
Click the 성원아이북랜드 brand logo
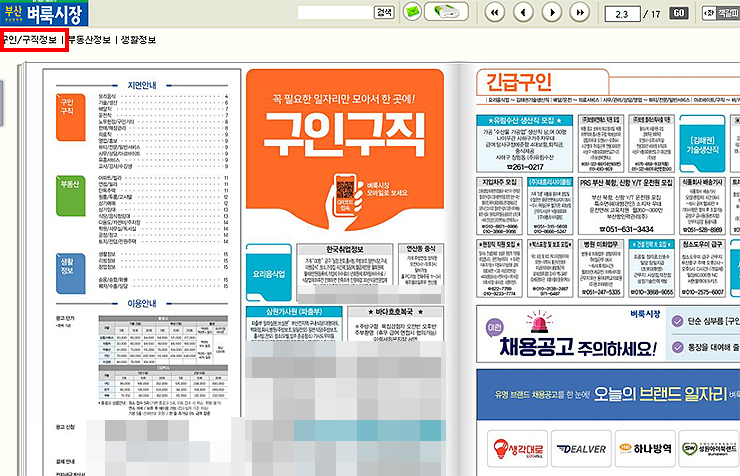pos(709,449)
